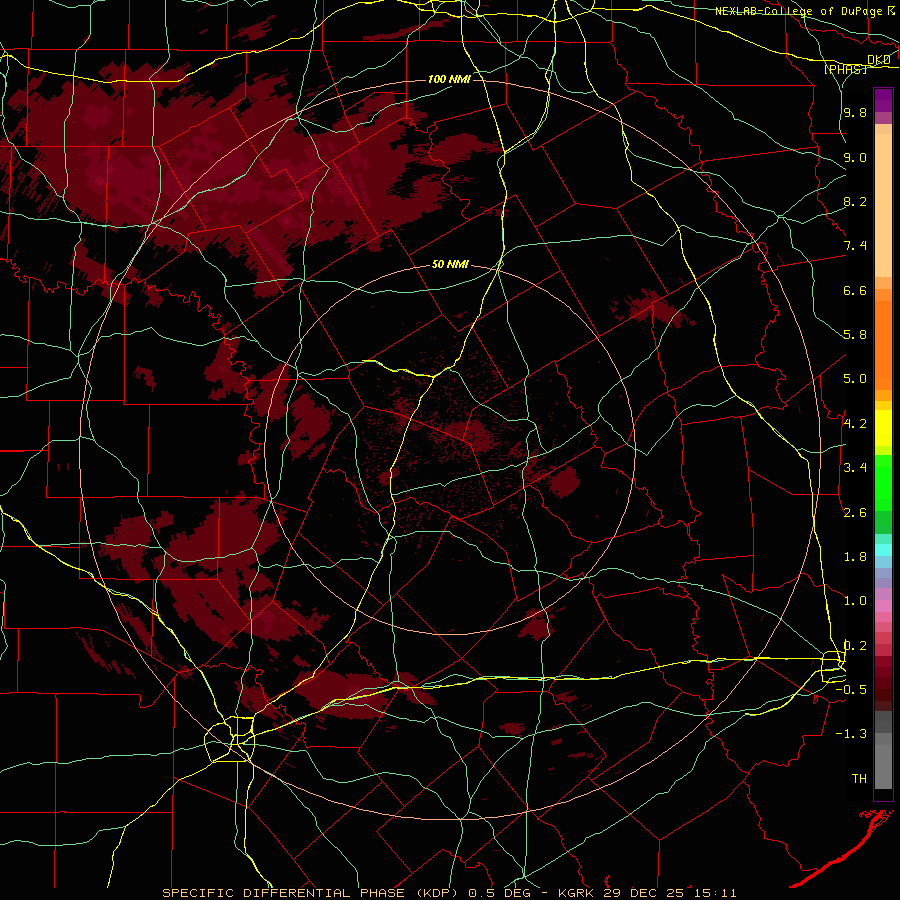Click the 100 NMI range ring label
The width and height of the screenshot is (900, 900).
coord(449,79)
